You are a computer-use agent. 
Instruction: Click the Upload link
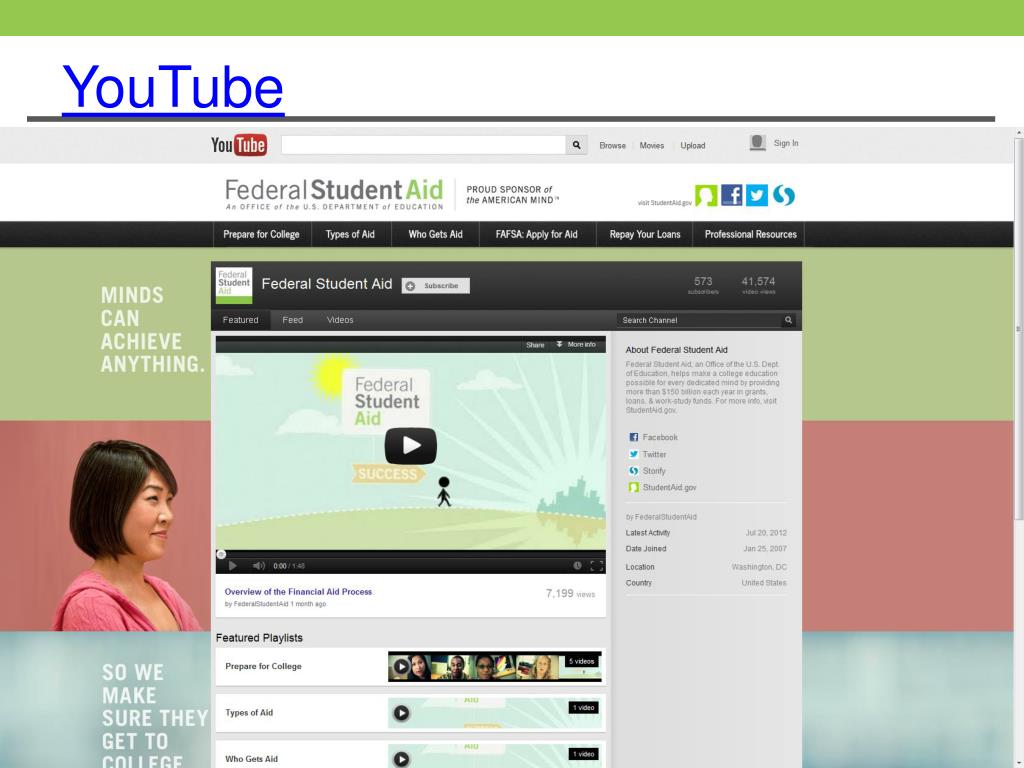tap(693, 146)
